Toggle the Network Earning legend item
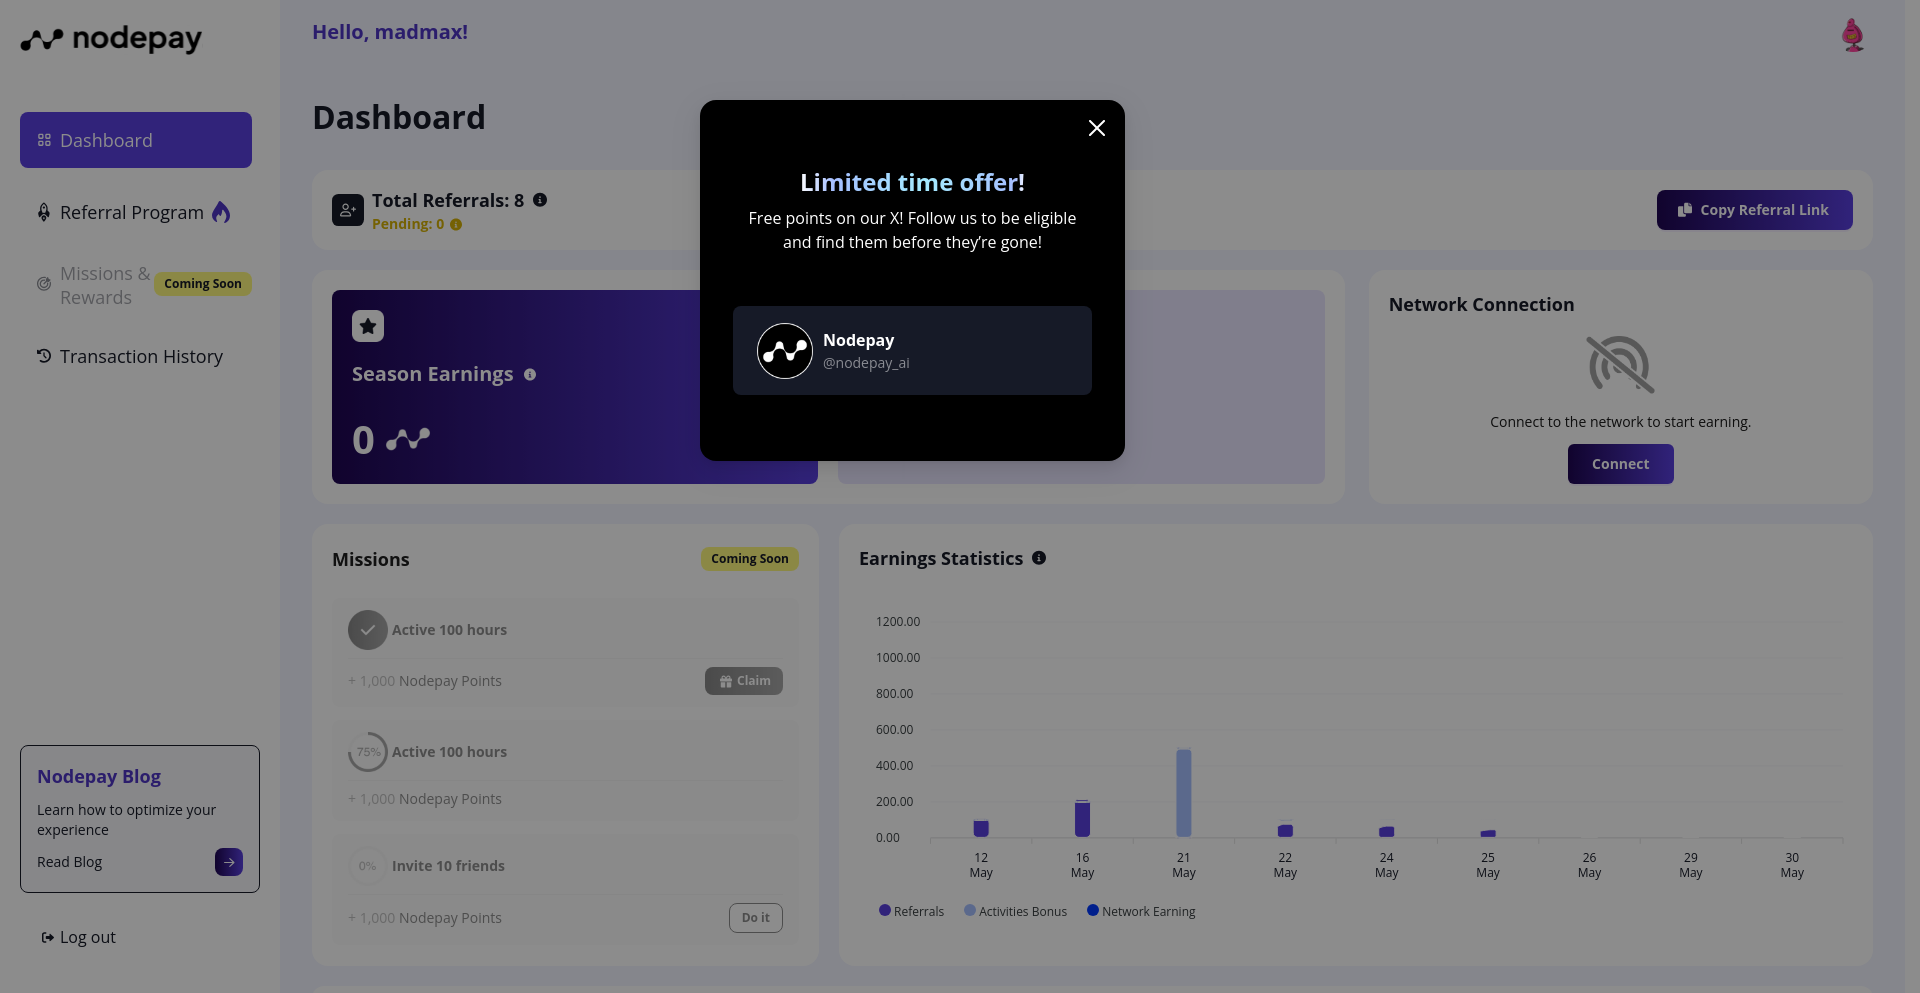1920x993 pixels. coord(1141,911)
